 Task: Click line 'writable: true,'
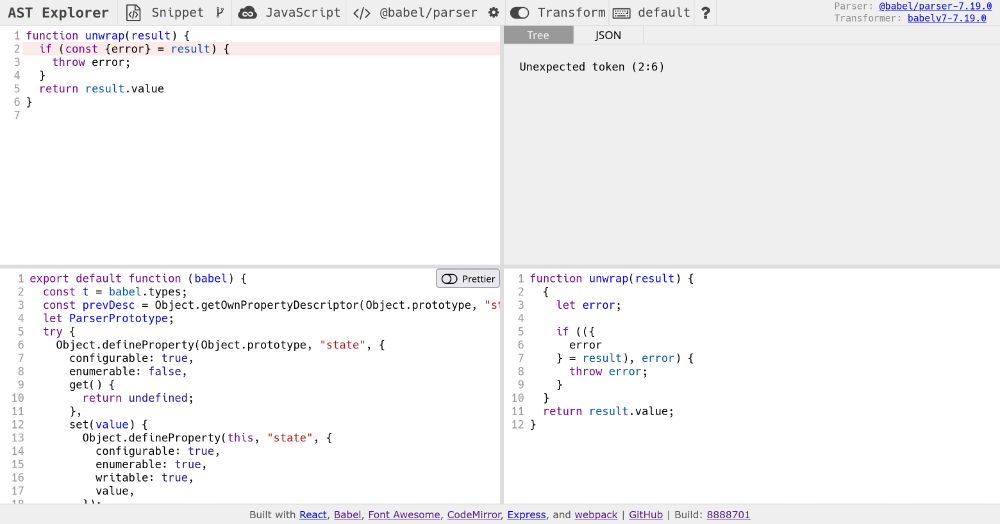145,477
